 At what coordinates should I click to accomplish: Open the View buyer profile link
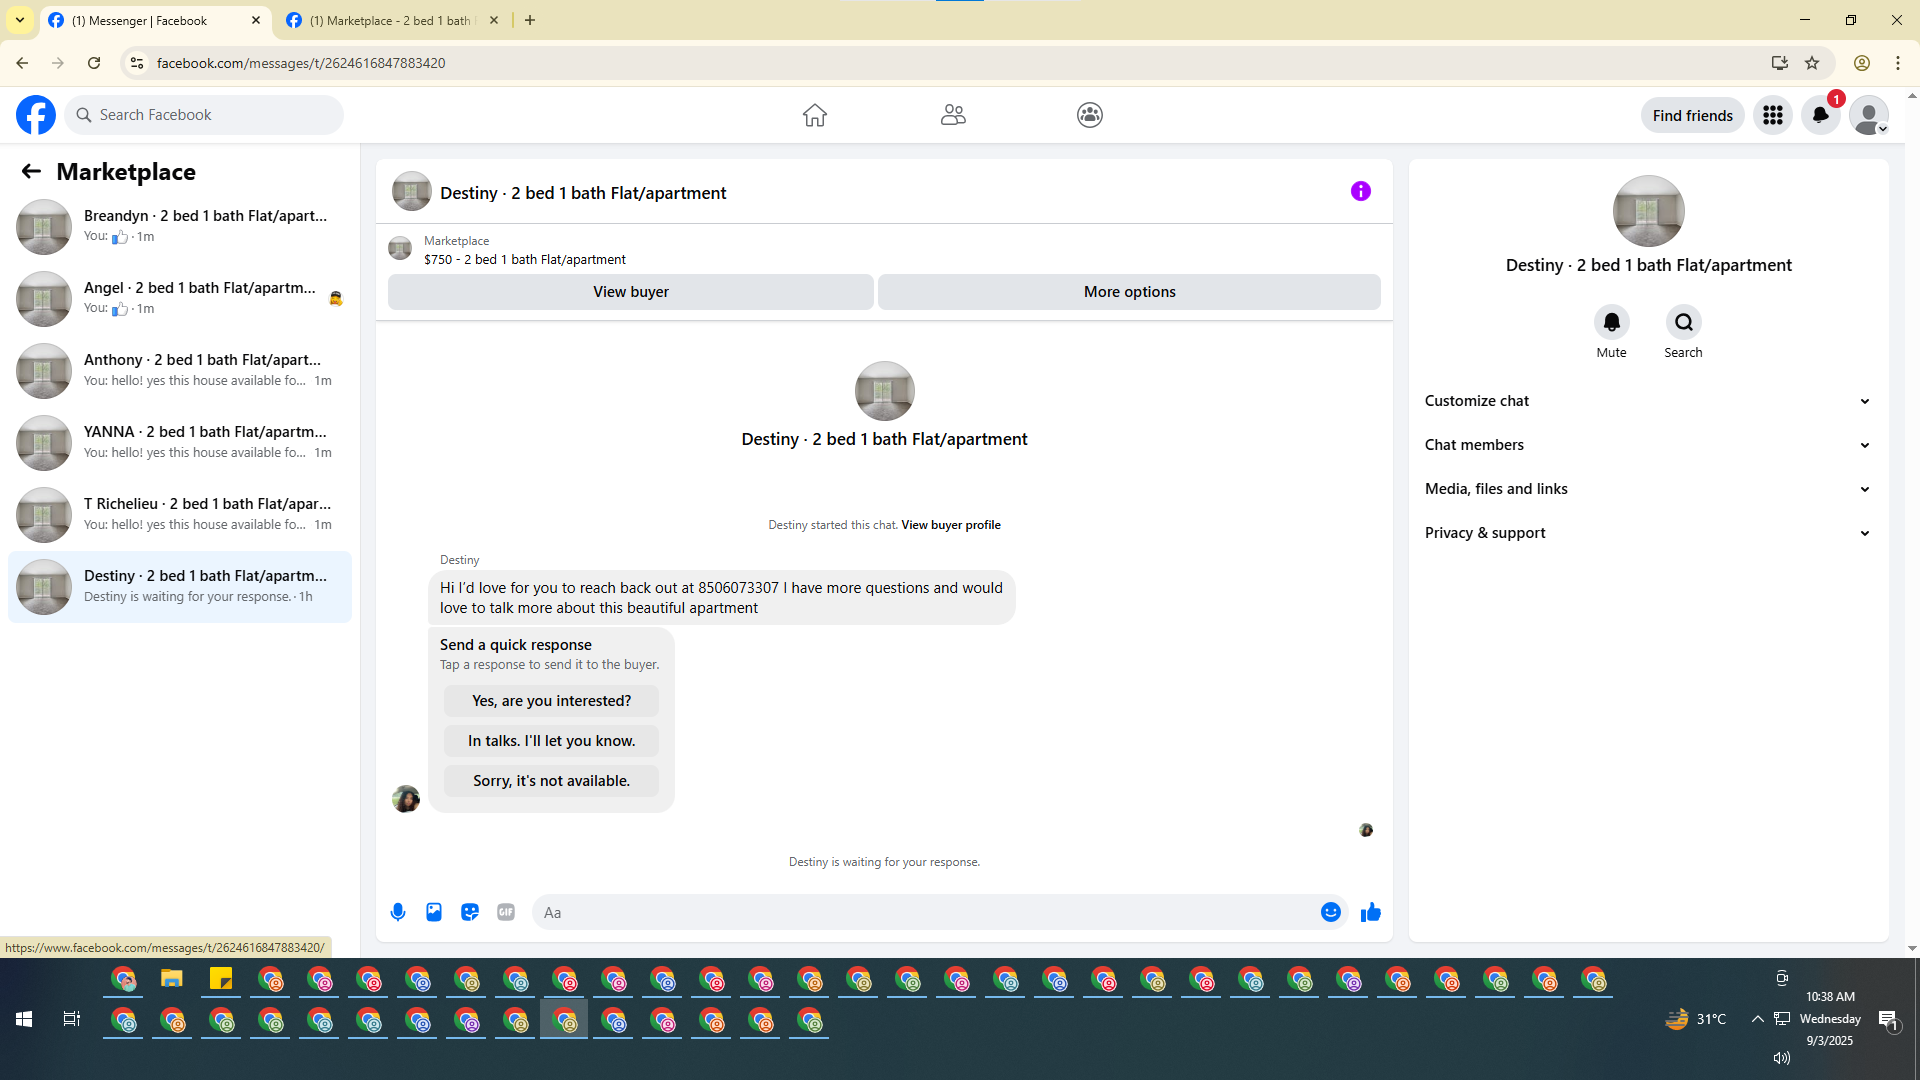951,525
